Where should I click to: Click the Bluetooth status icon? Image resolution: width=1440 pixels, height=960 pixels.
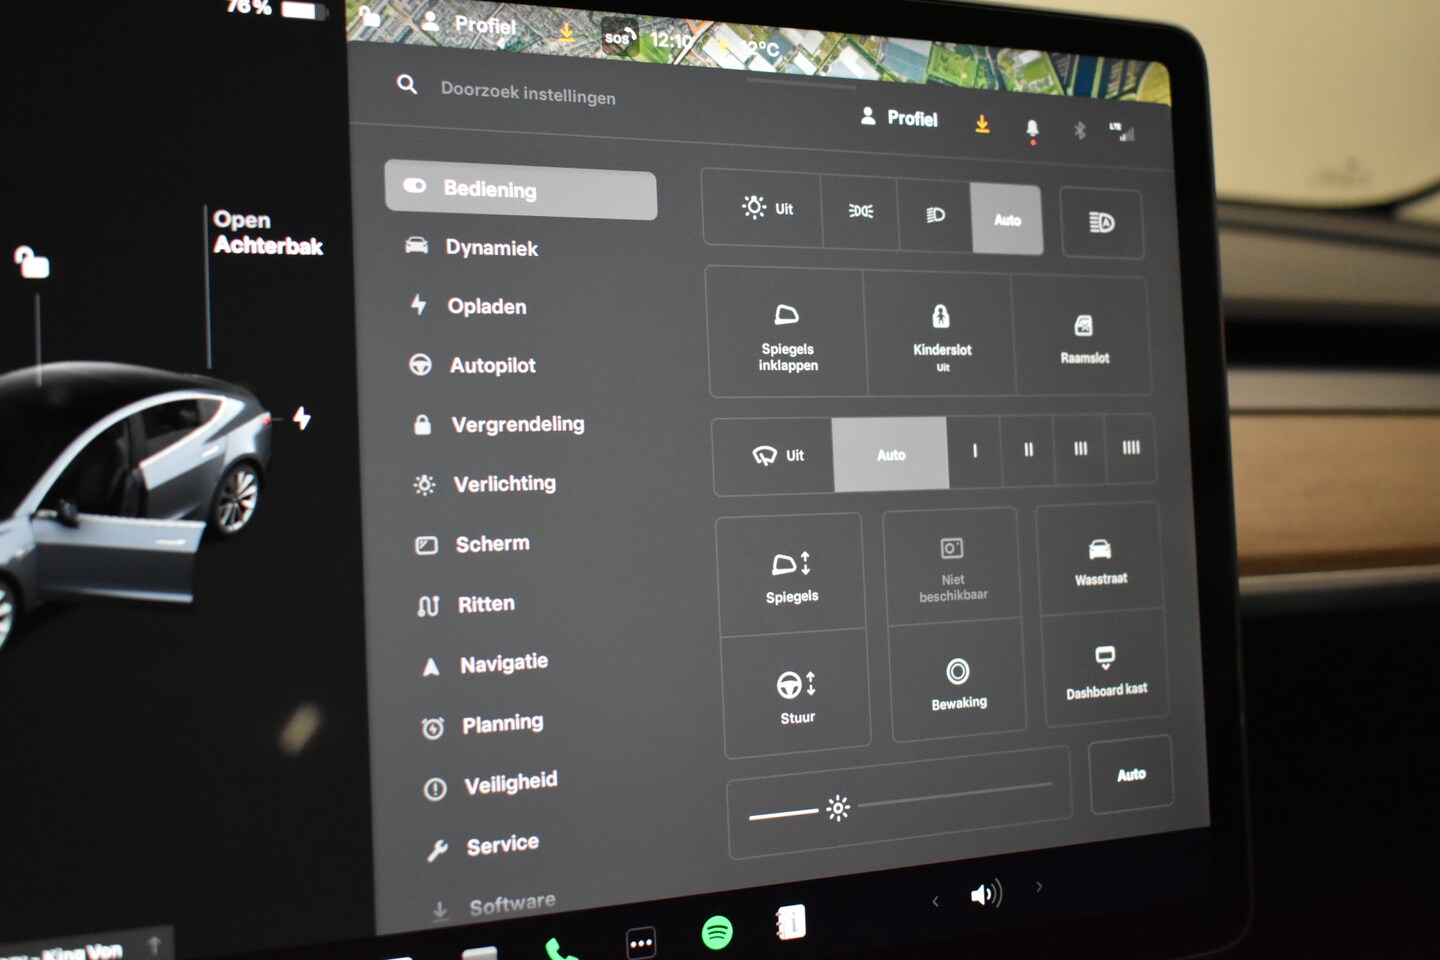[x=1079, y=130]
